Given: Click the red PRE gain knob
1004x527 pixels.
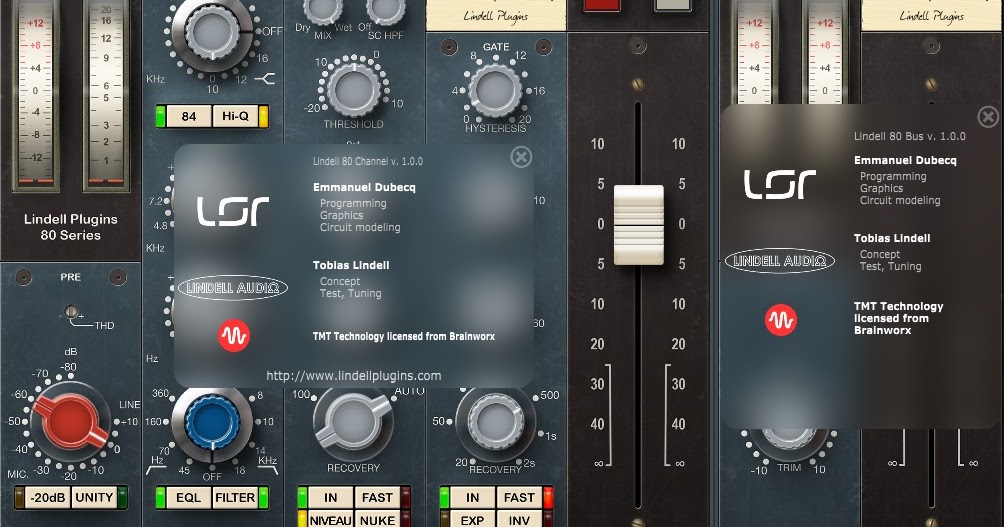Looking at the screenshot, I should [x=70, y=421].
